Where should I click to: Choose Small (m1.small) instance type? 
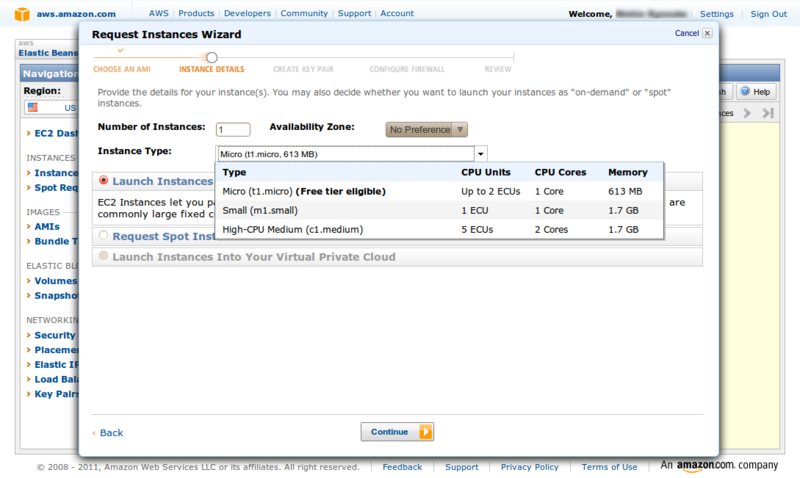(439, 210)
